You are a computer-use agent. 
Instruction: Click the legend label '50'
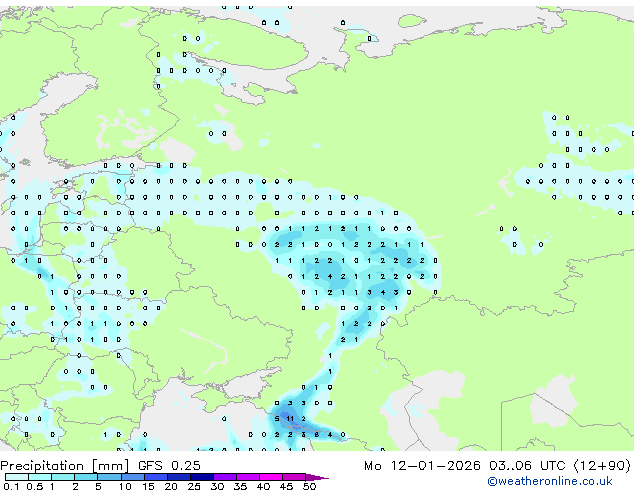click(x=310, y=486)
